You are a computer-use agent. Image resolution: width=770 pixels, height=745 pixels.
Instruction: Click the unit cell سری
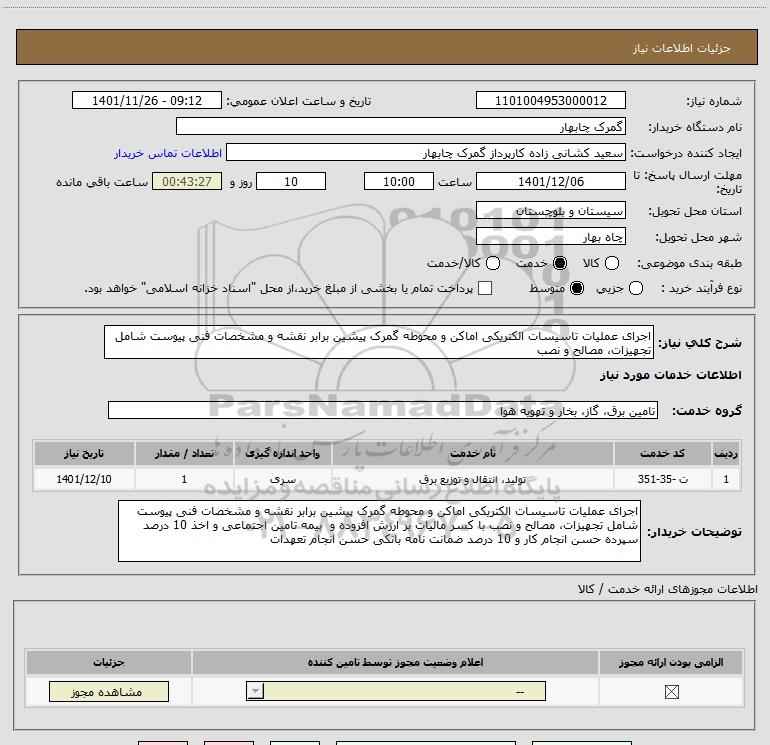click(282, 479)
